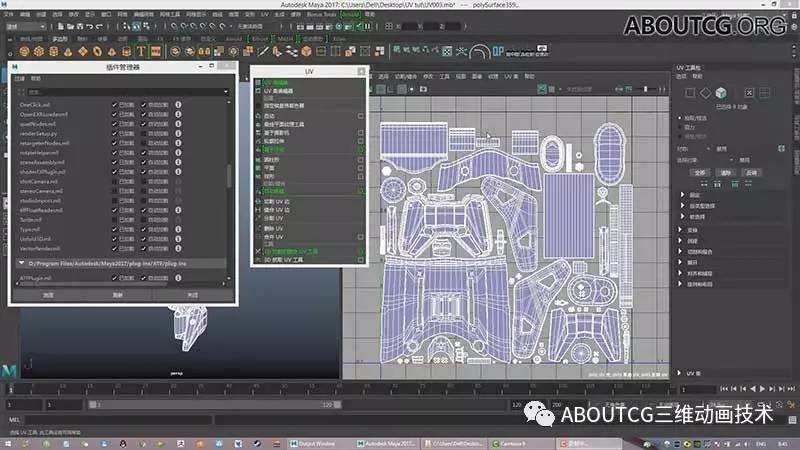The width and height of the screenshot is (800, 450).
Task: Select the polygon torus shelf icon
Action: pyautogui.click(x=97, y=51)
